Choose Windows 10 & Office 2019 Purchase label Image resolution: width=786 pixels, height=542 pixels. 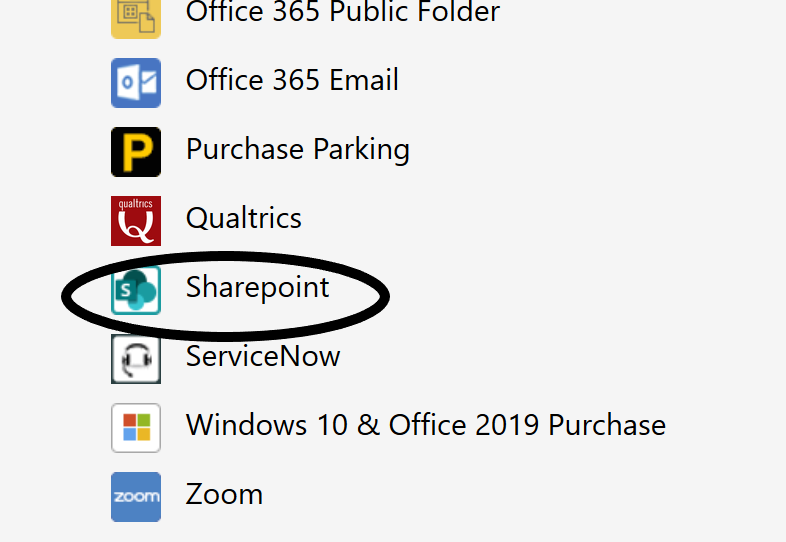coord(425,425)
